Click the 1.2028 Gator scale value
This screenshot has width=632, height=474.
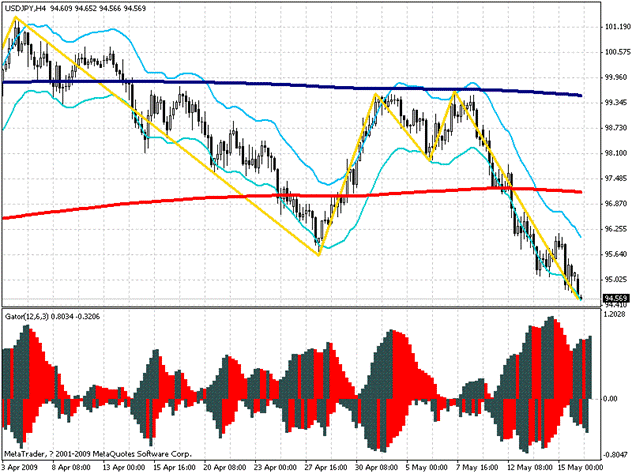[x=615, y=314]
